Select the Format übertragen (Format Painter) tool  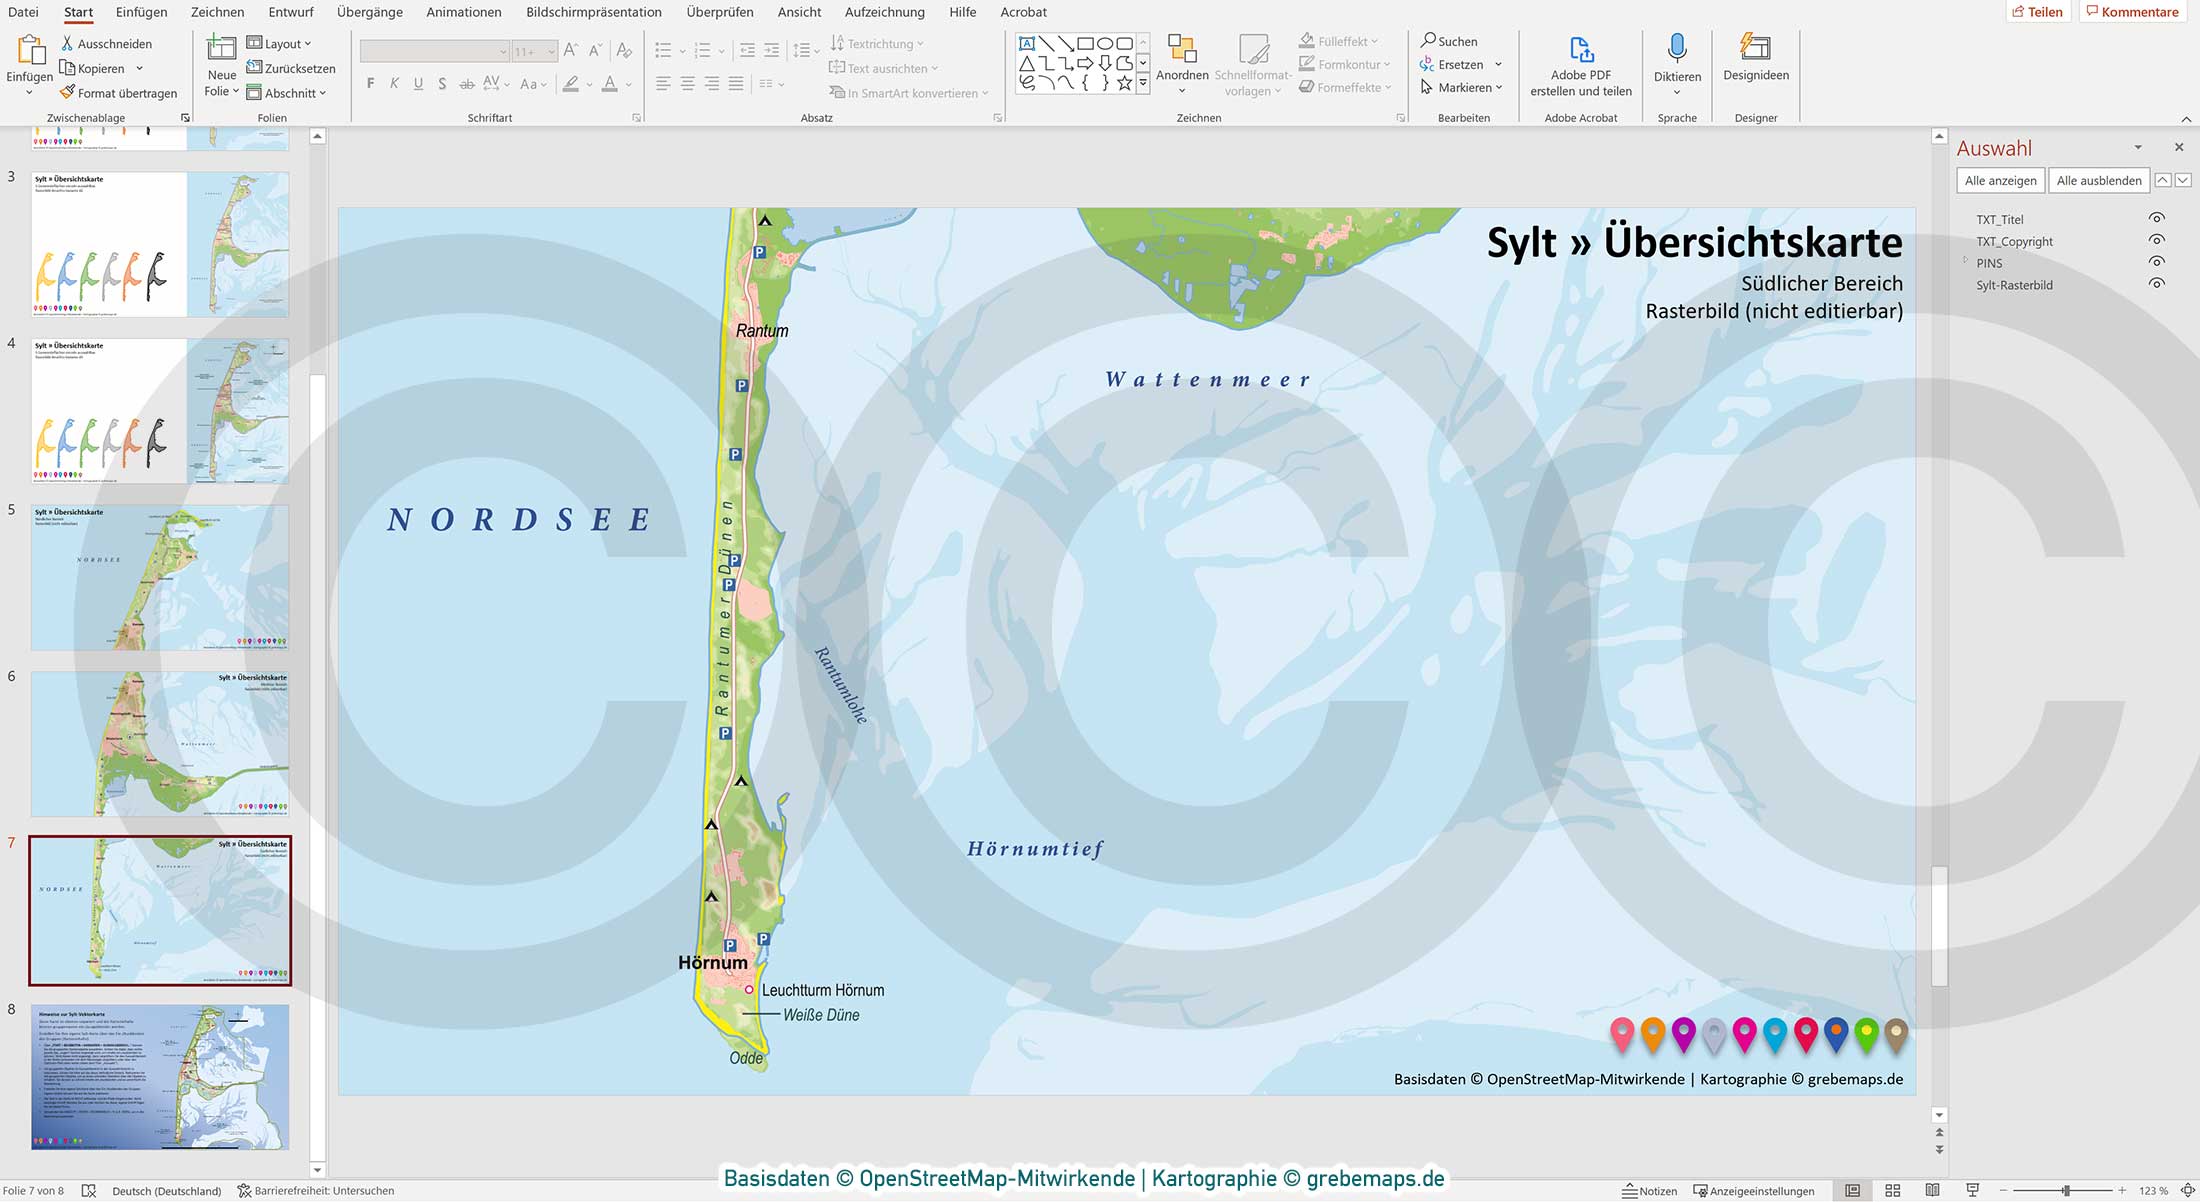120,92
